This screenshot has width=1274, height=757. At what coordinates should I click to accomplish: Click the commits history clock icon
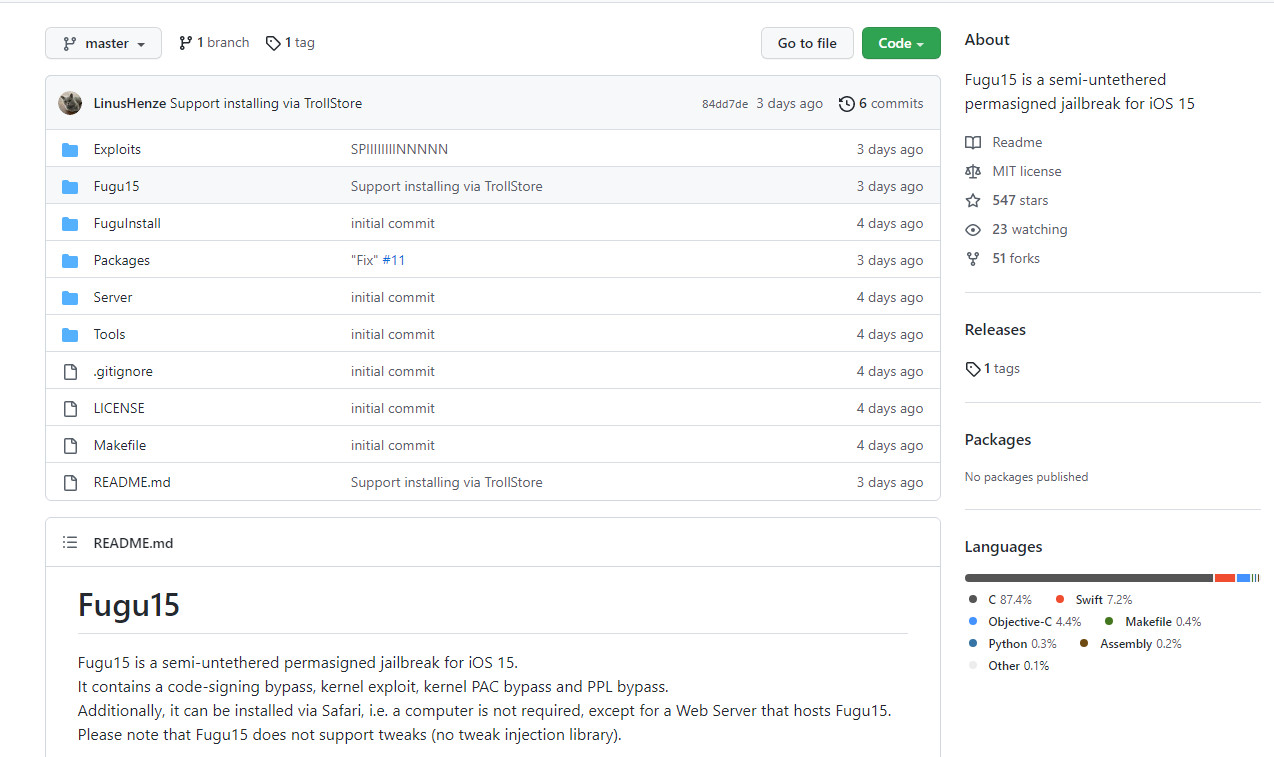point(847,104)
